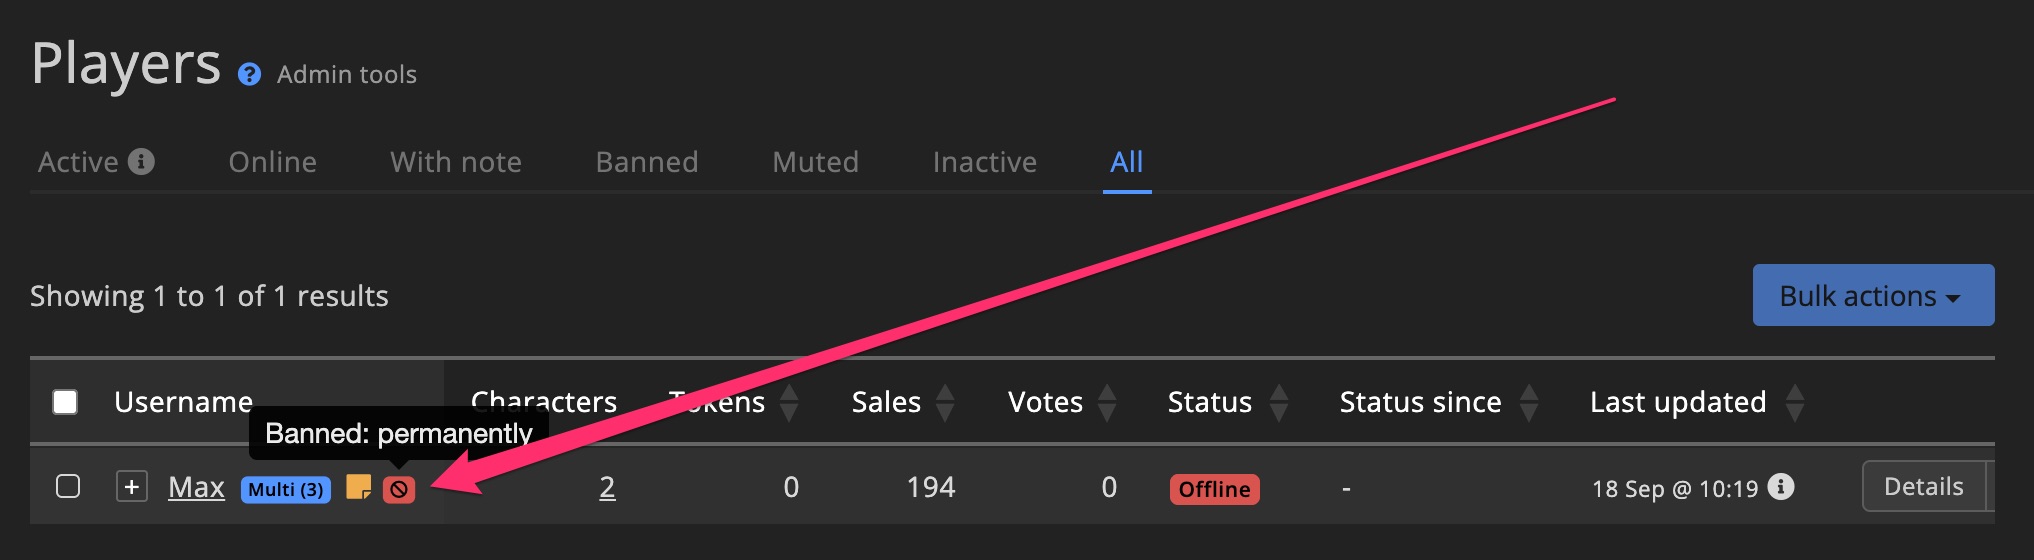Toggle the select-all checkbox in table header

tap(65, 402)
